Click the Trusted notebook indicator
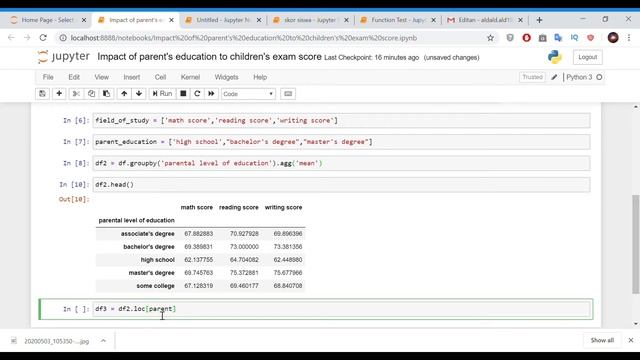The image size is (640, 360). (532, 77)
